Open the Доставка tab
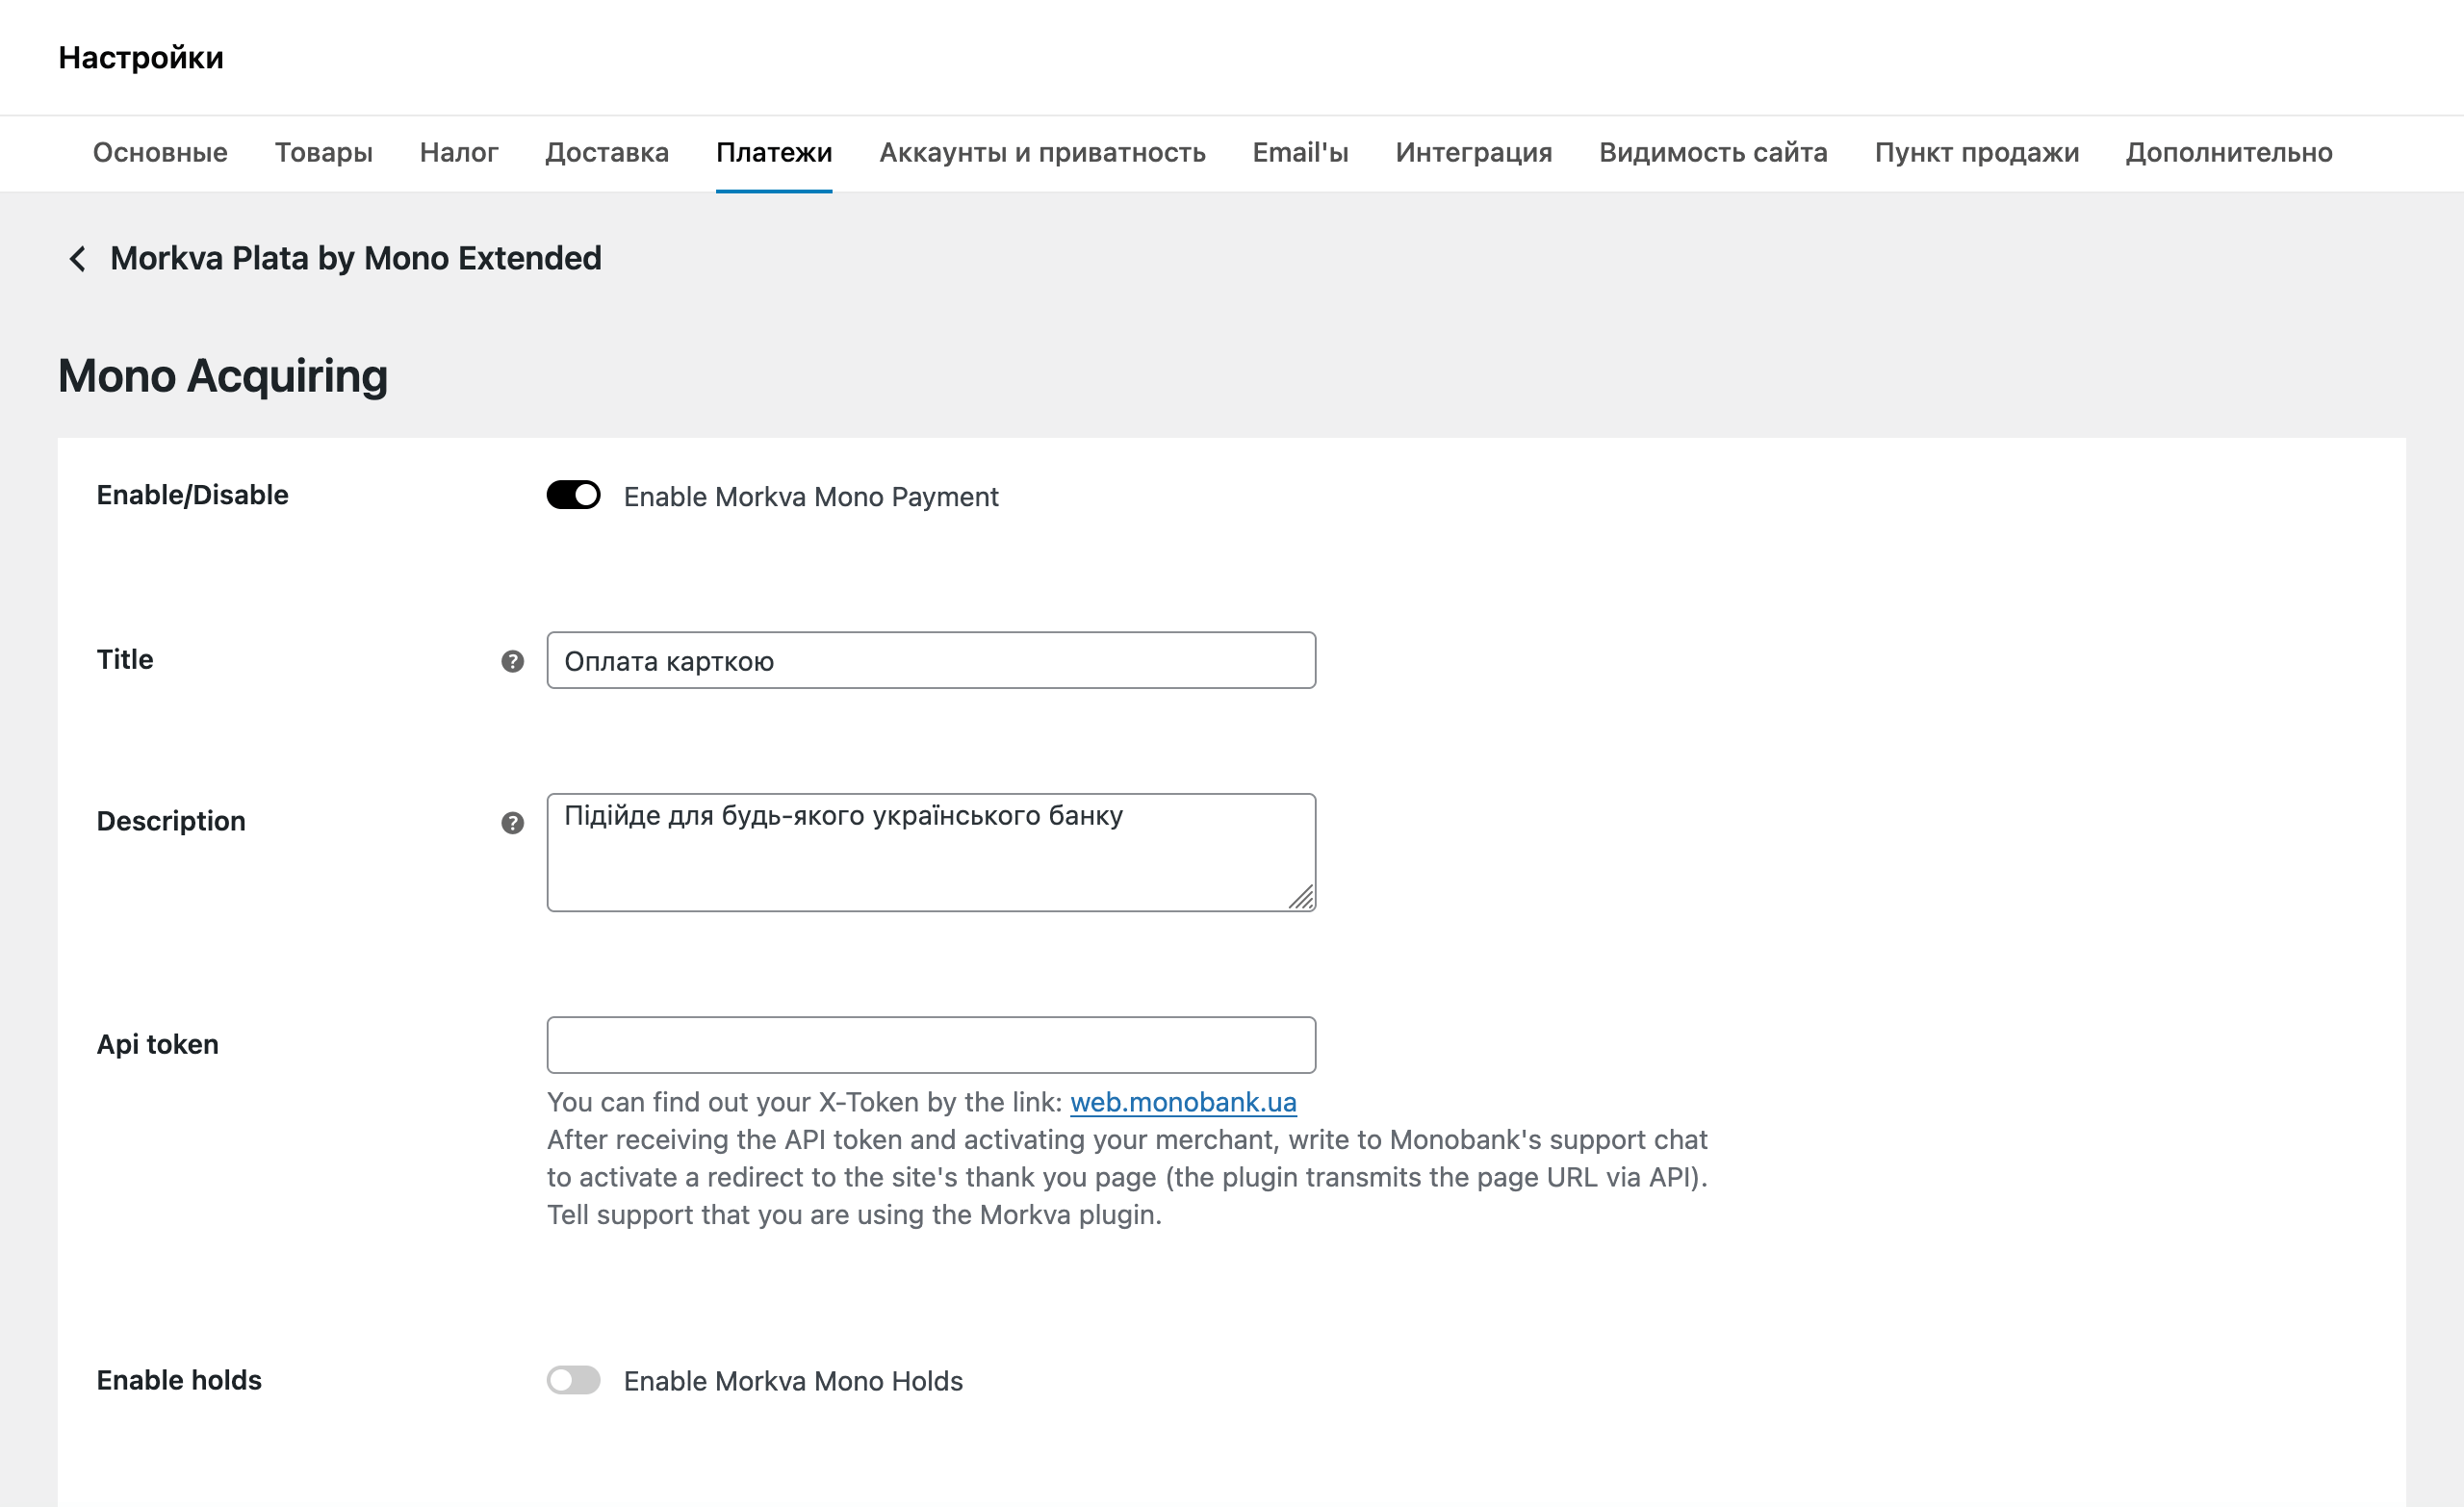This screenshot has width=2464, height=1507. click(x=606, y=152)
